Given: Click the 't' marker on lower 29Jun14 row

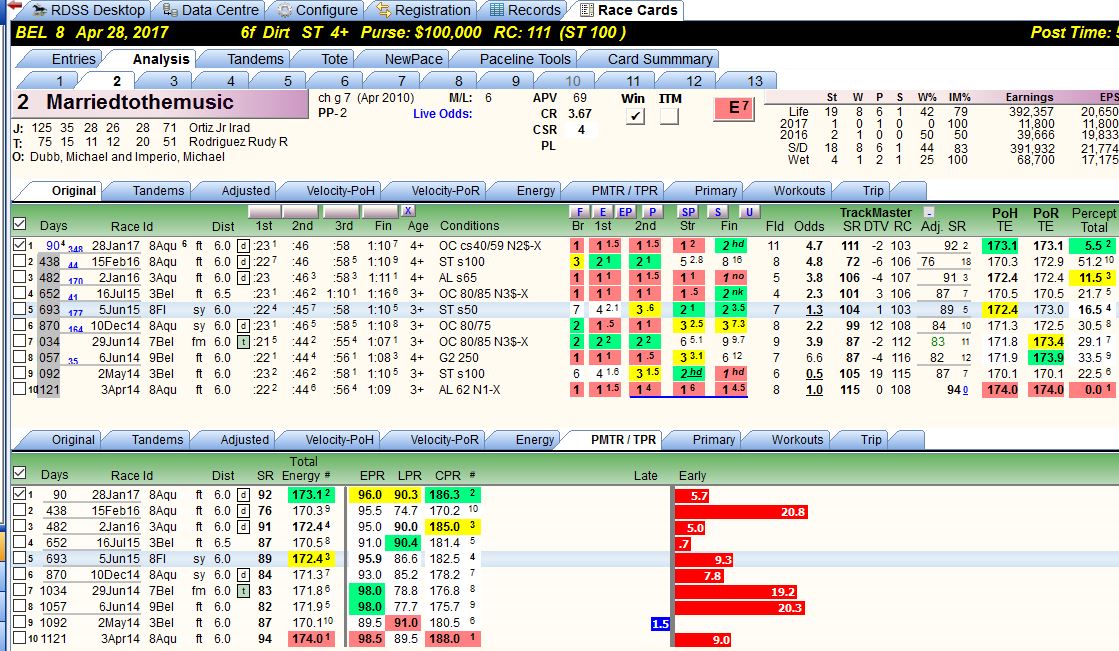Looking at the screenshot, I should [x=243, y=591].
